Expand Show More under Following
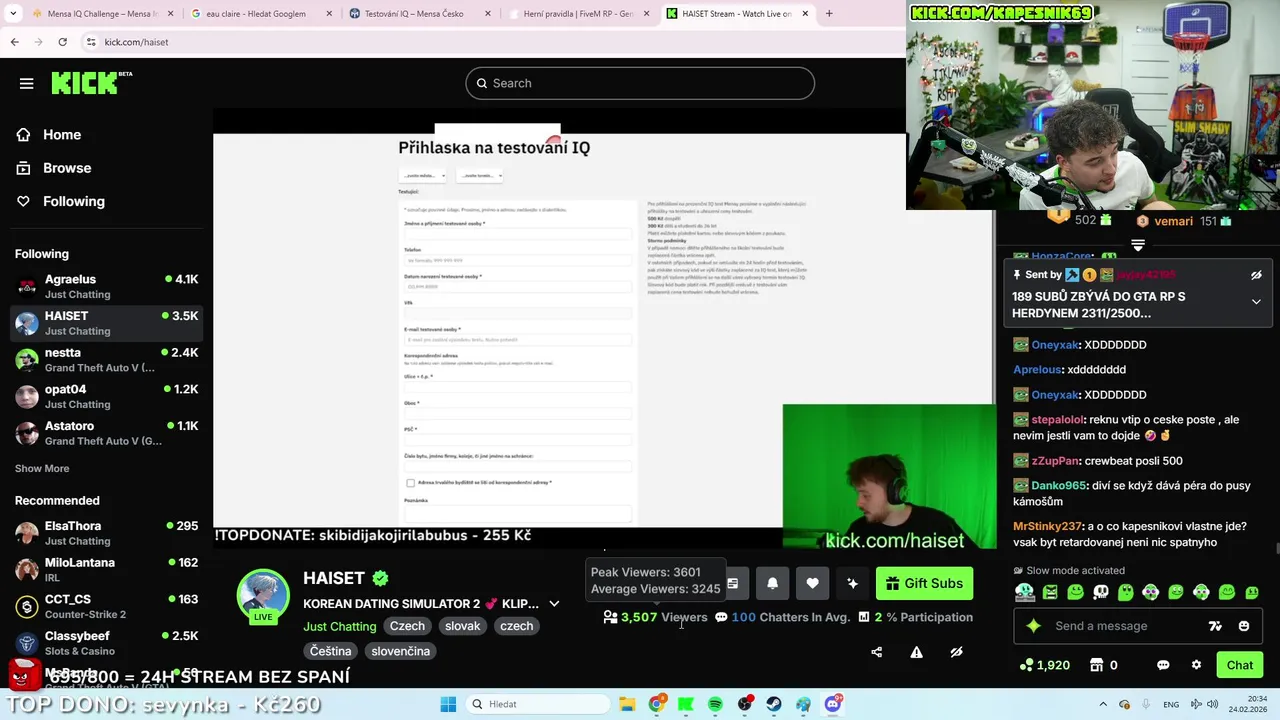The height and width of the screenshot is (720, 1280). coord(42,468)
